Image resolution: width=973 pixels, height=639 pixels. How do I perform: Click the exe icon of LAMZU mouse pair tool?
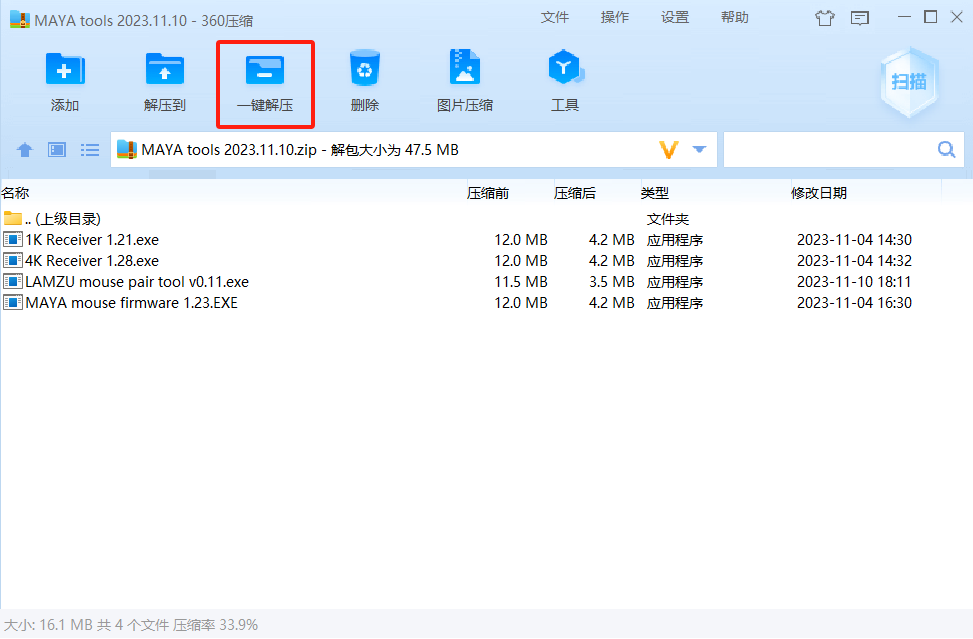tap(13, 282)
